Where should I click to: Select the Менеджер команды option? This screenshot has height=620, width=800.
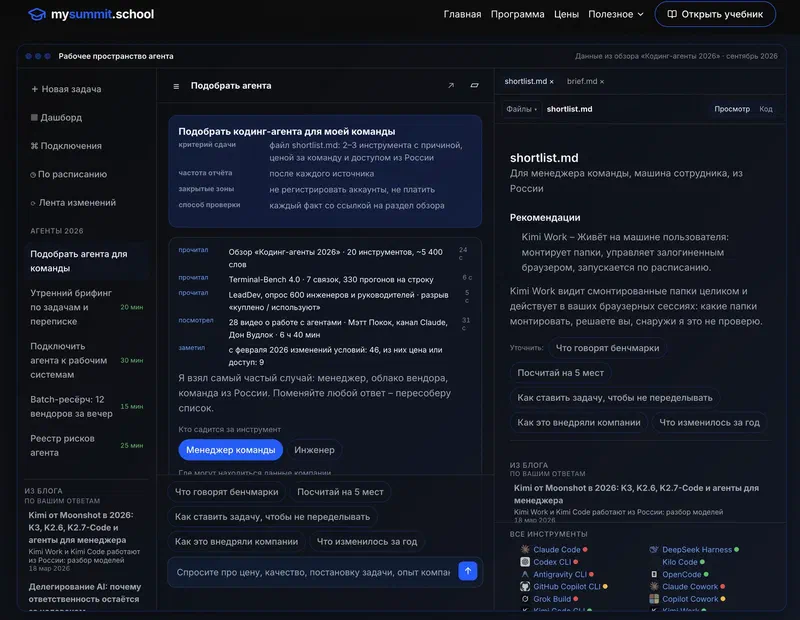(231, 450)
